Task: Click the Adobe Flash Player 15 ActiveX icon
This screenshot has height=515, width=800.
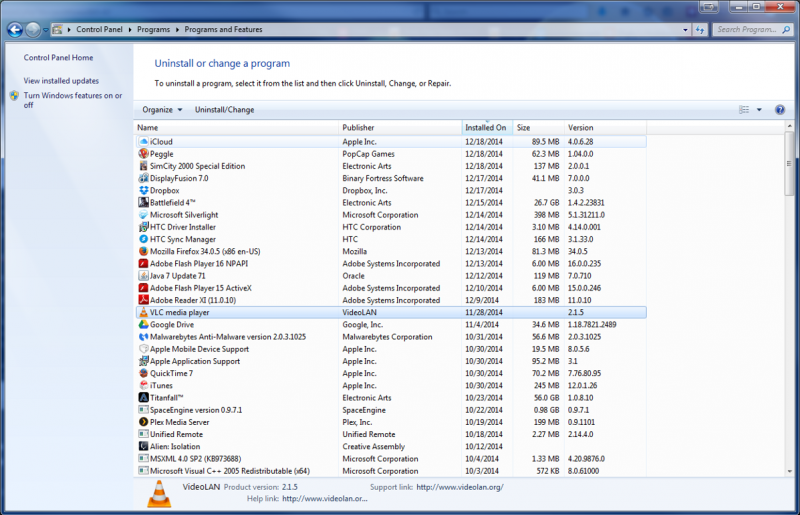Action: tap(143, 288)
